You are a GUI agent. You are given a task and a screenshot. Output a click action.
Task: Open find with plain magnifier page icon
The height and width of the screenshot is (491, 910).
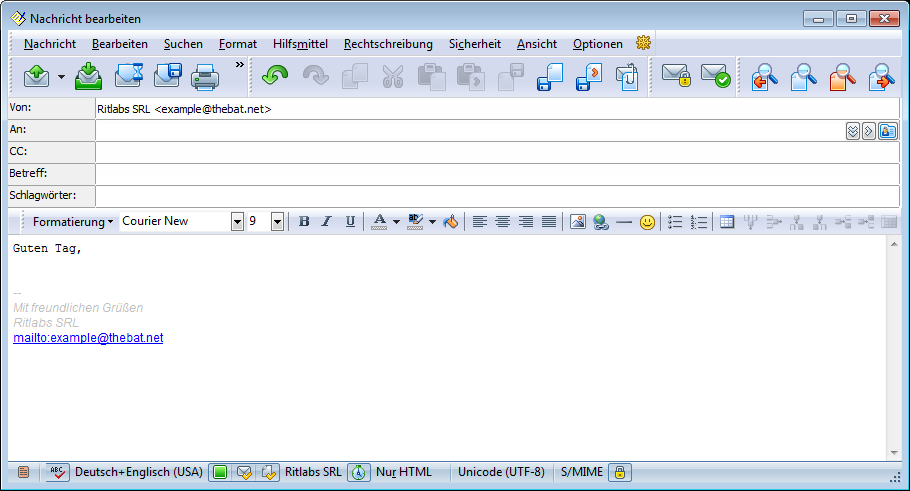(x=804, y=77)
